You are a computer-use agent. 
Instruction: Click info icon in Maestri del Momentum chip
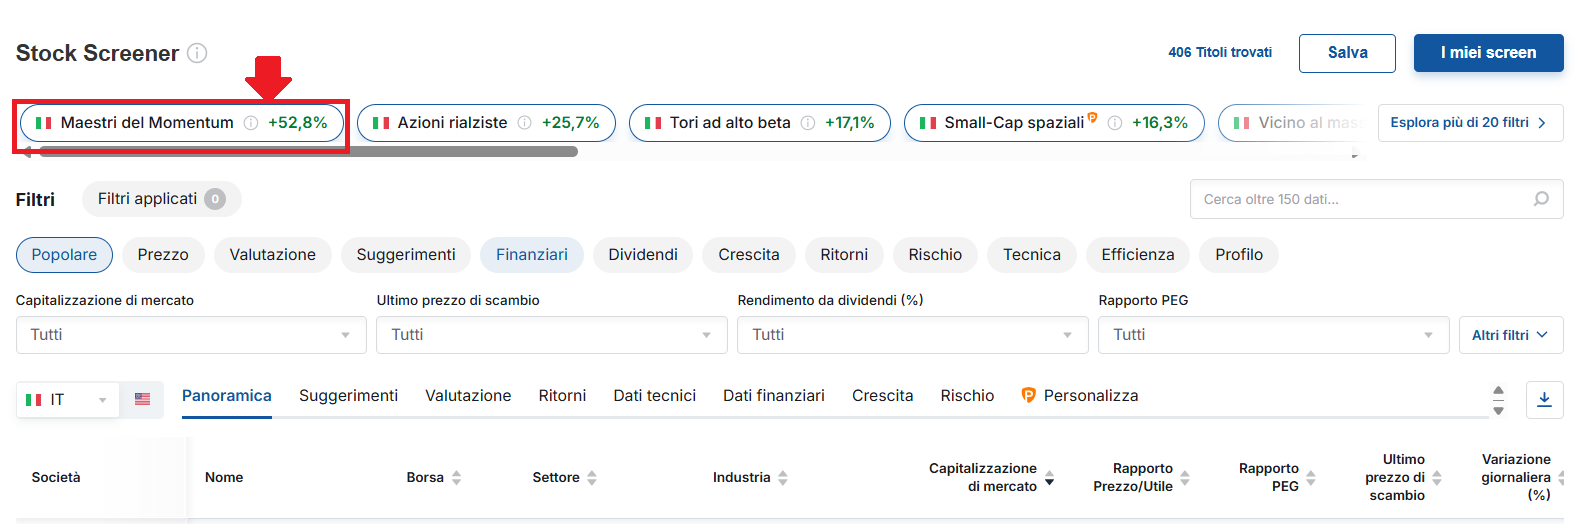pos(251,123)
